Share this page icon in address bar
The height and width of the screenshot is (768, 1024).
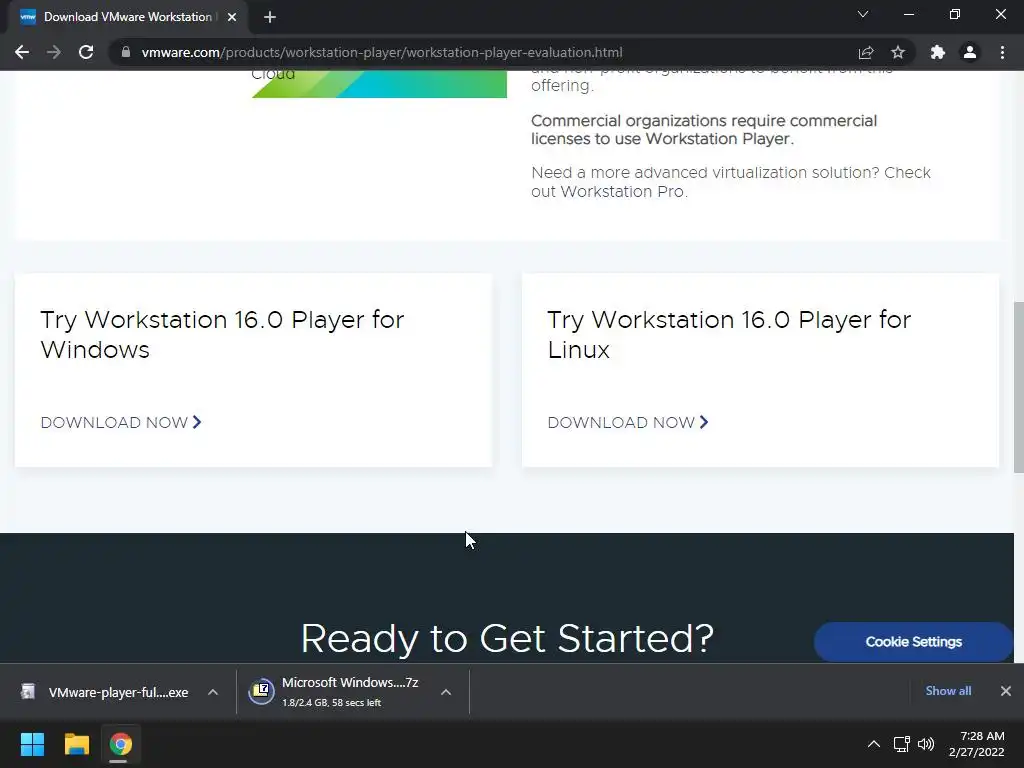coord(866,52)
